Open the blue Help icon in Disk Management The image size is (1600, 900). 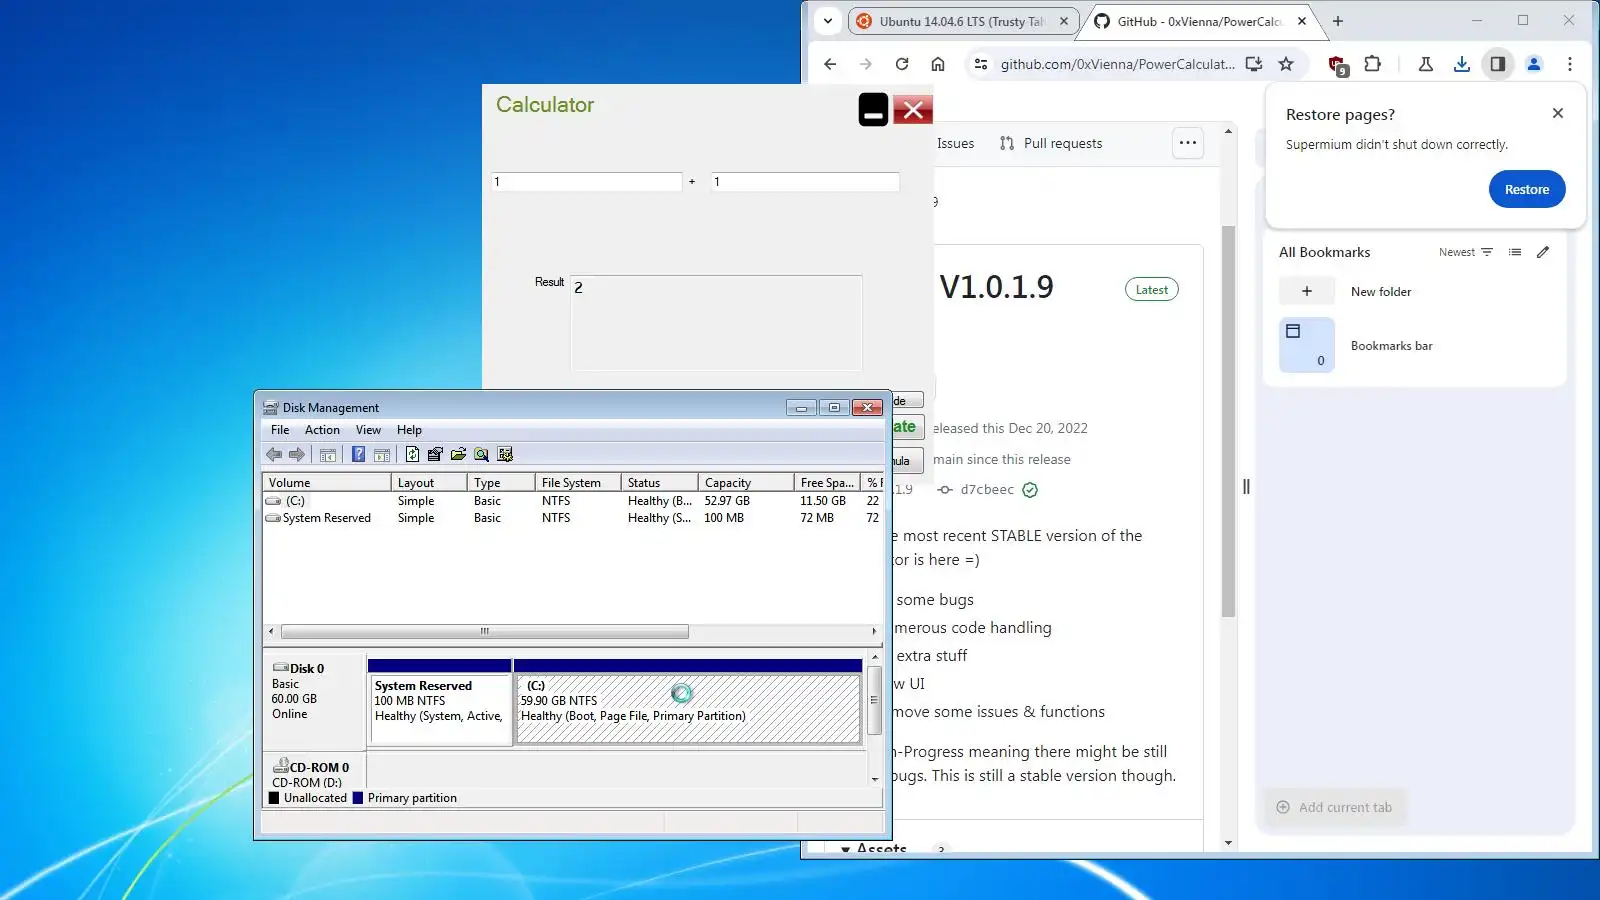pos(358,455)
